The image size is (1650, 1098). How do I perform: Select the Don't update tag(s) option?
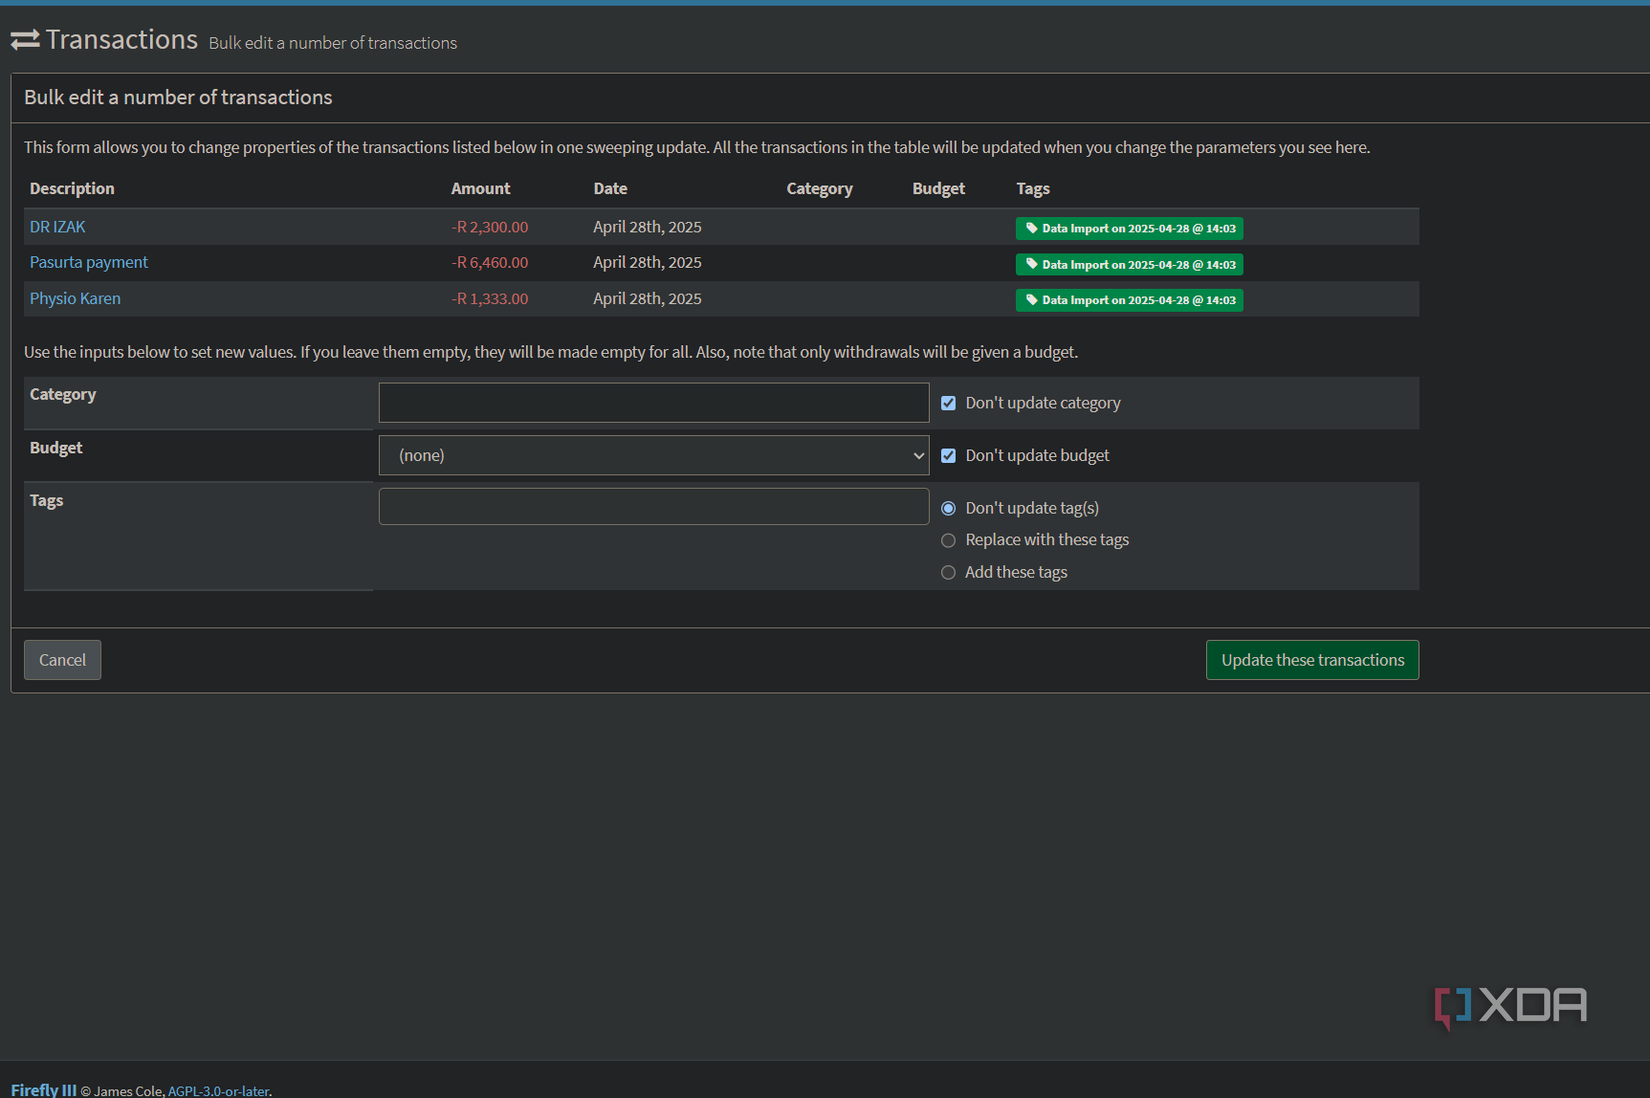pos(947,508)
